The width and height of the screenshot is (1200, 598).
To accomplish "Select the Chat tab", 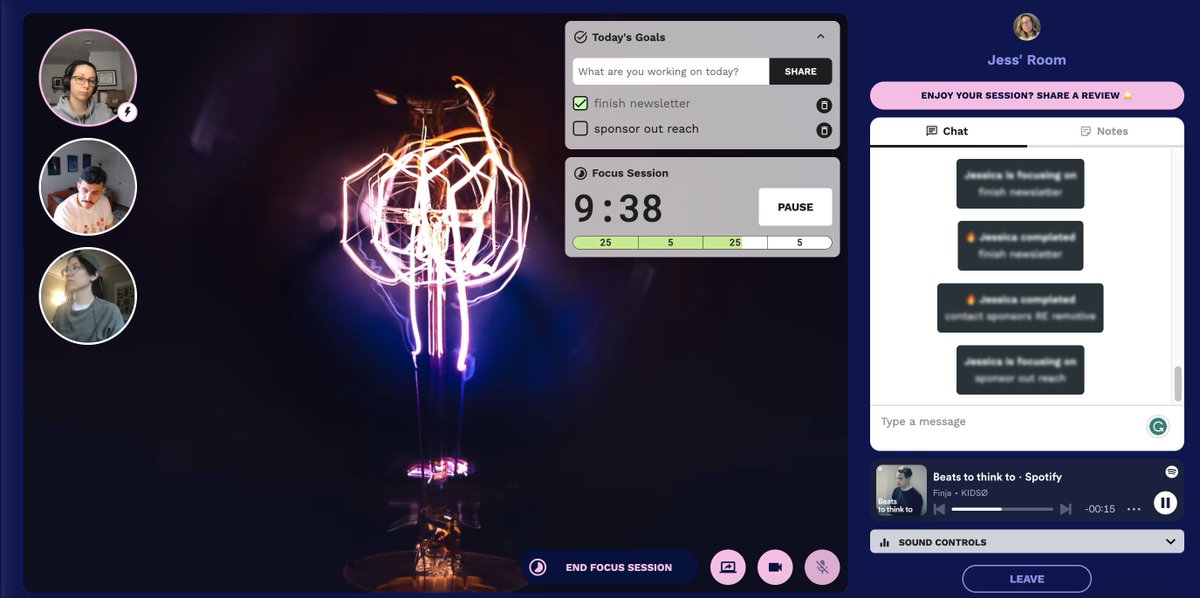I will point(948,131).
